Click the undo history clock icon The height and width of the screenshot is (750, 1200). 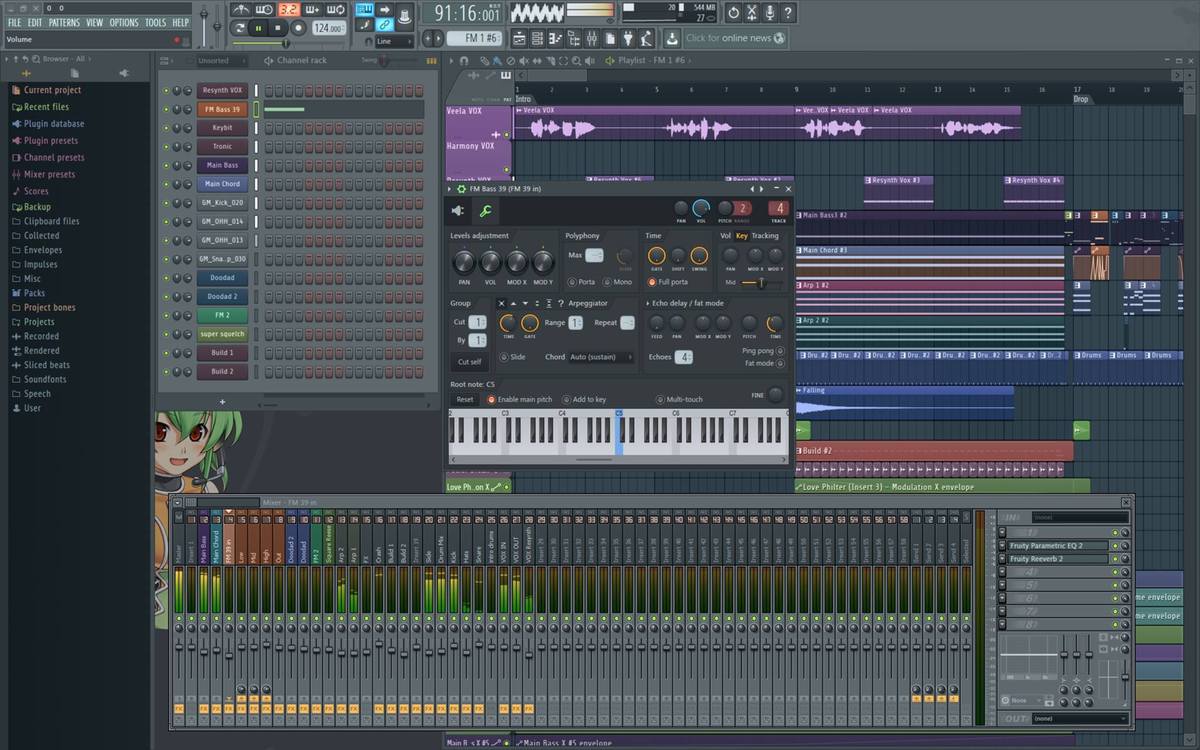pyautogui.click(x=733, y=13)
